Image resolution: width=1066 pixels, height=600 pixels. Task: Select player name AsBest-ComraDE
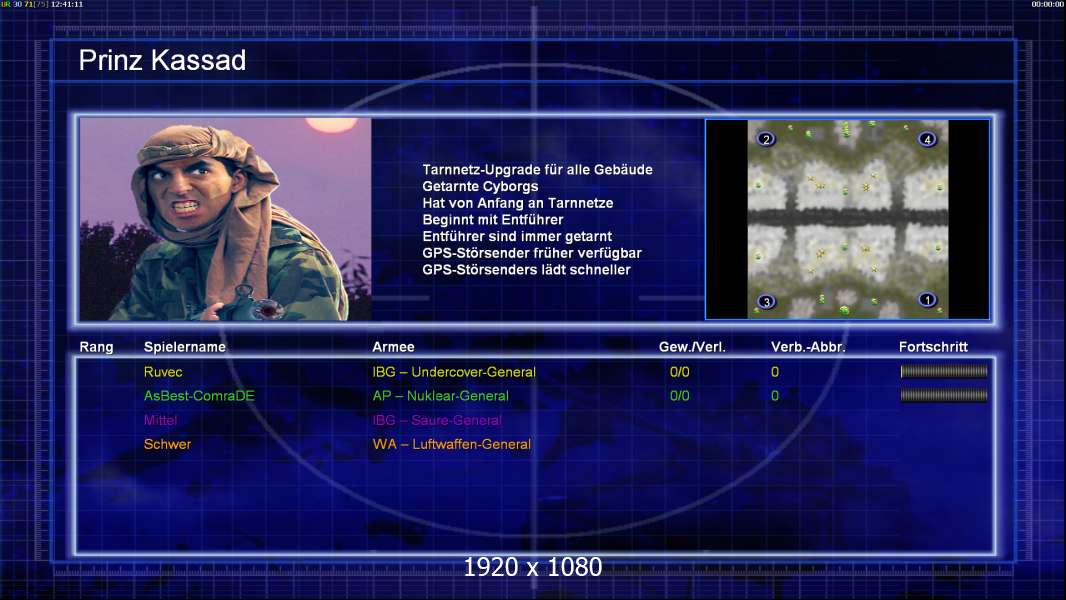coord(199,396)
